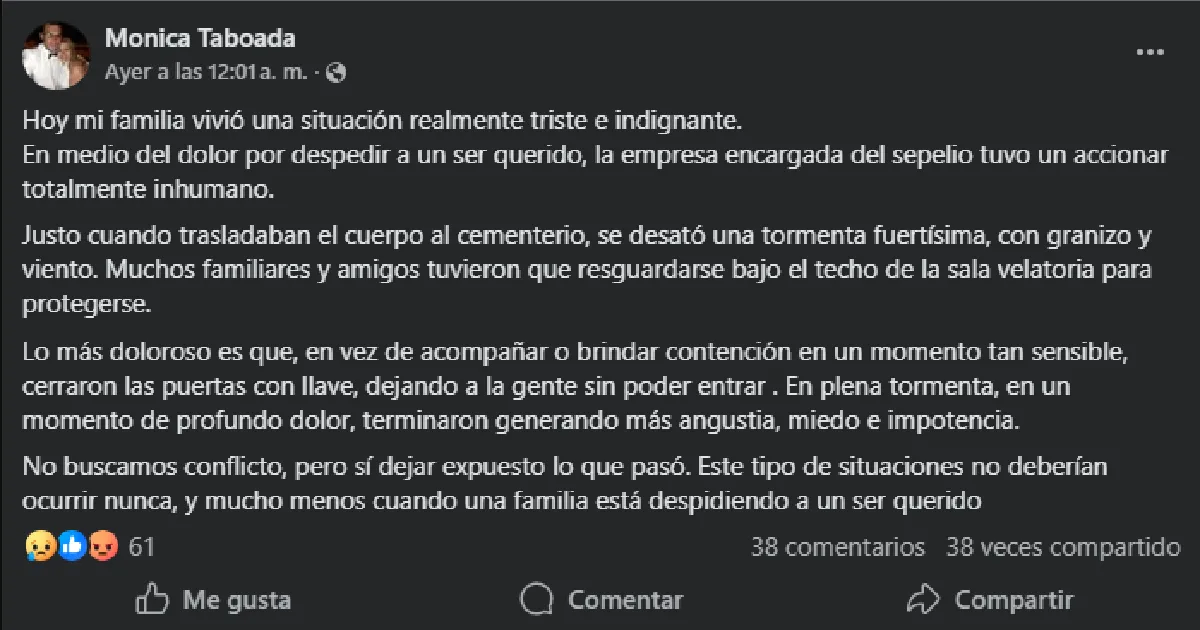The height and width of the screenshot is (630, 1200).
Task: Click 38 veces compartido
Action: pos(1061,548)
